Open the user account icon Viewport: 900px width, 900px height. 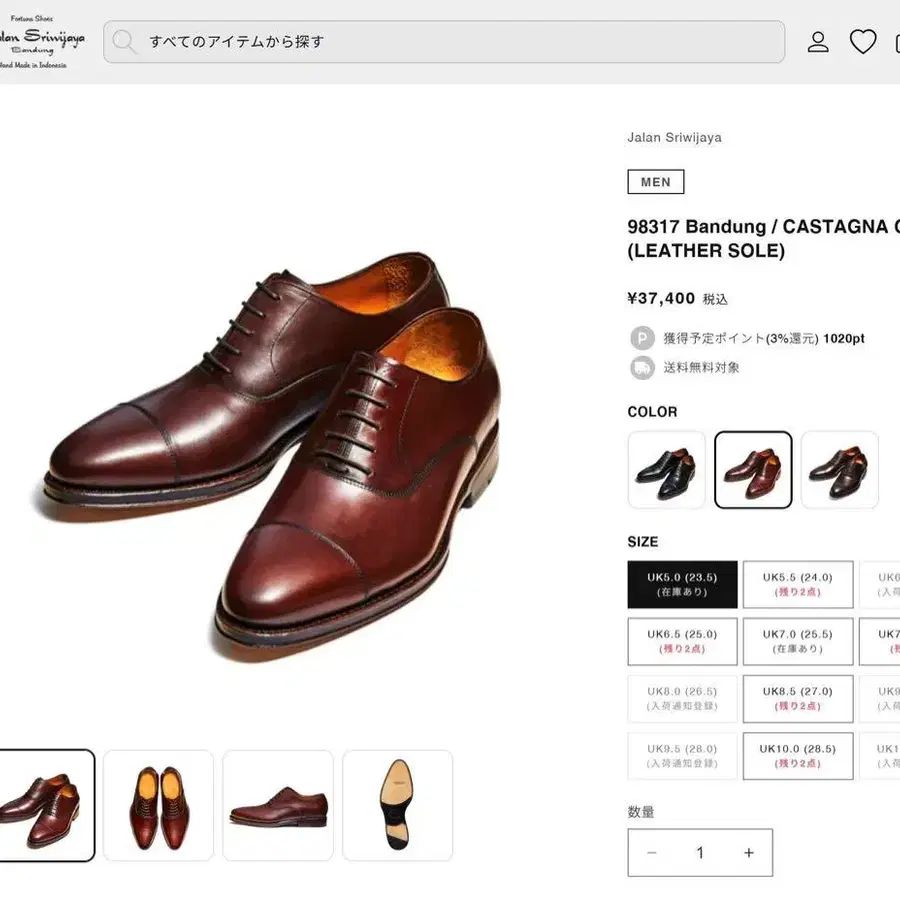[x=818, y=42]
